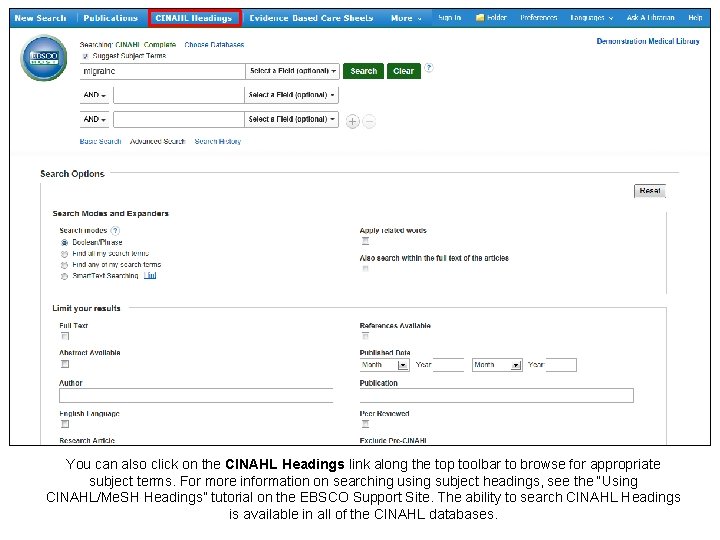Open Search modes help icon
Image resolution: width=720 pixels, height=540 pixels.
(115, 231)
